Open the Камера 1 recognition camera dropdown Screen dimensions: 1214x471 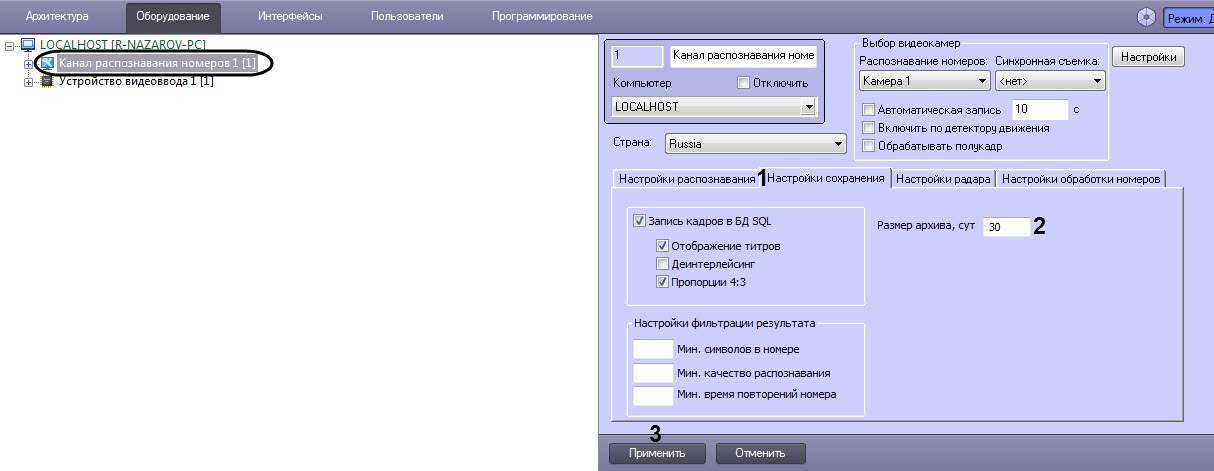981,81
